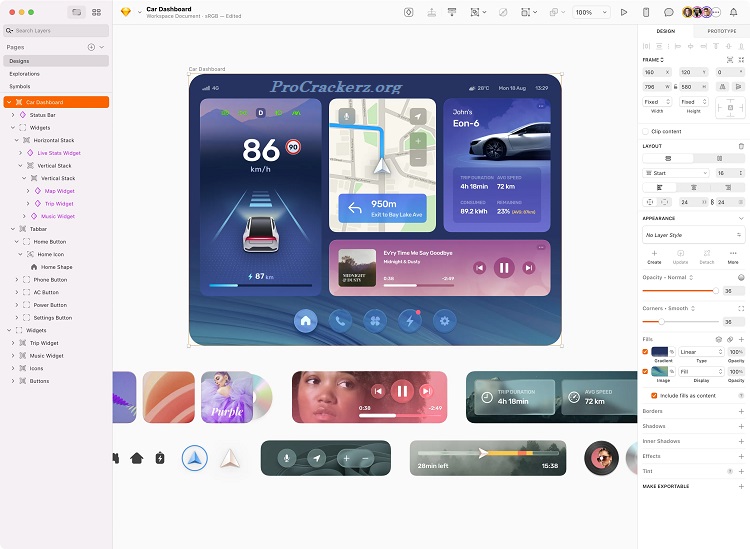Select the Explorations page
Viewport: 750px width, 549px height.
coord(25,74)
